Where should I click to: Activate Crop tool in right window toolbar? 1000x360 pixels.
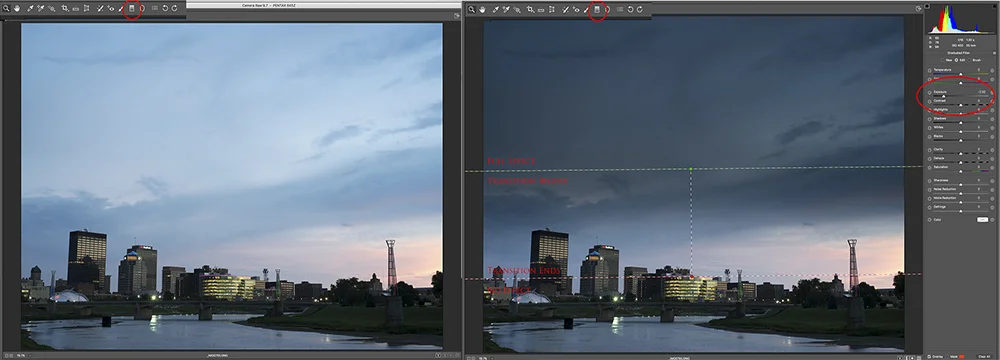[x=530, y=10]
